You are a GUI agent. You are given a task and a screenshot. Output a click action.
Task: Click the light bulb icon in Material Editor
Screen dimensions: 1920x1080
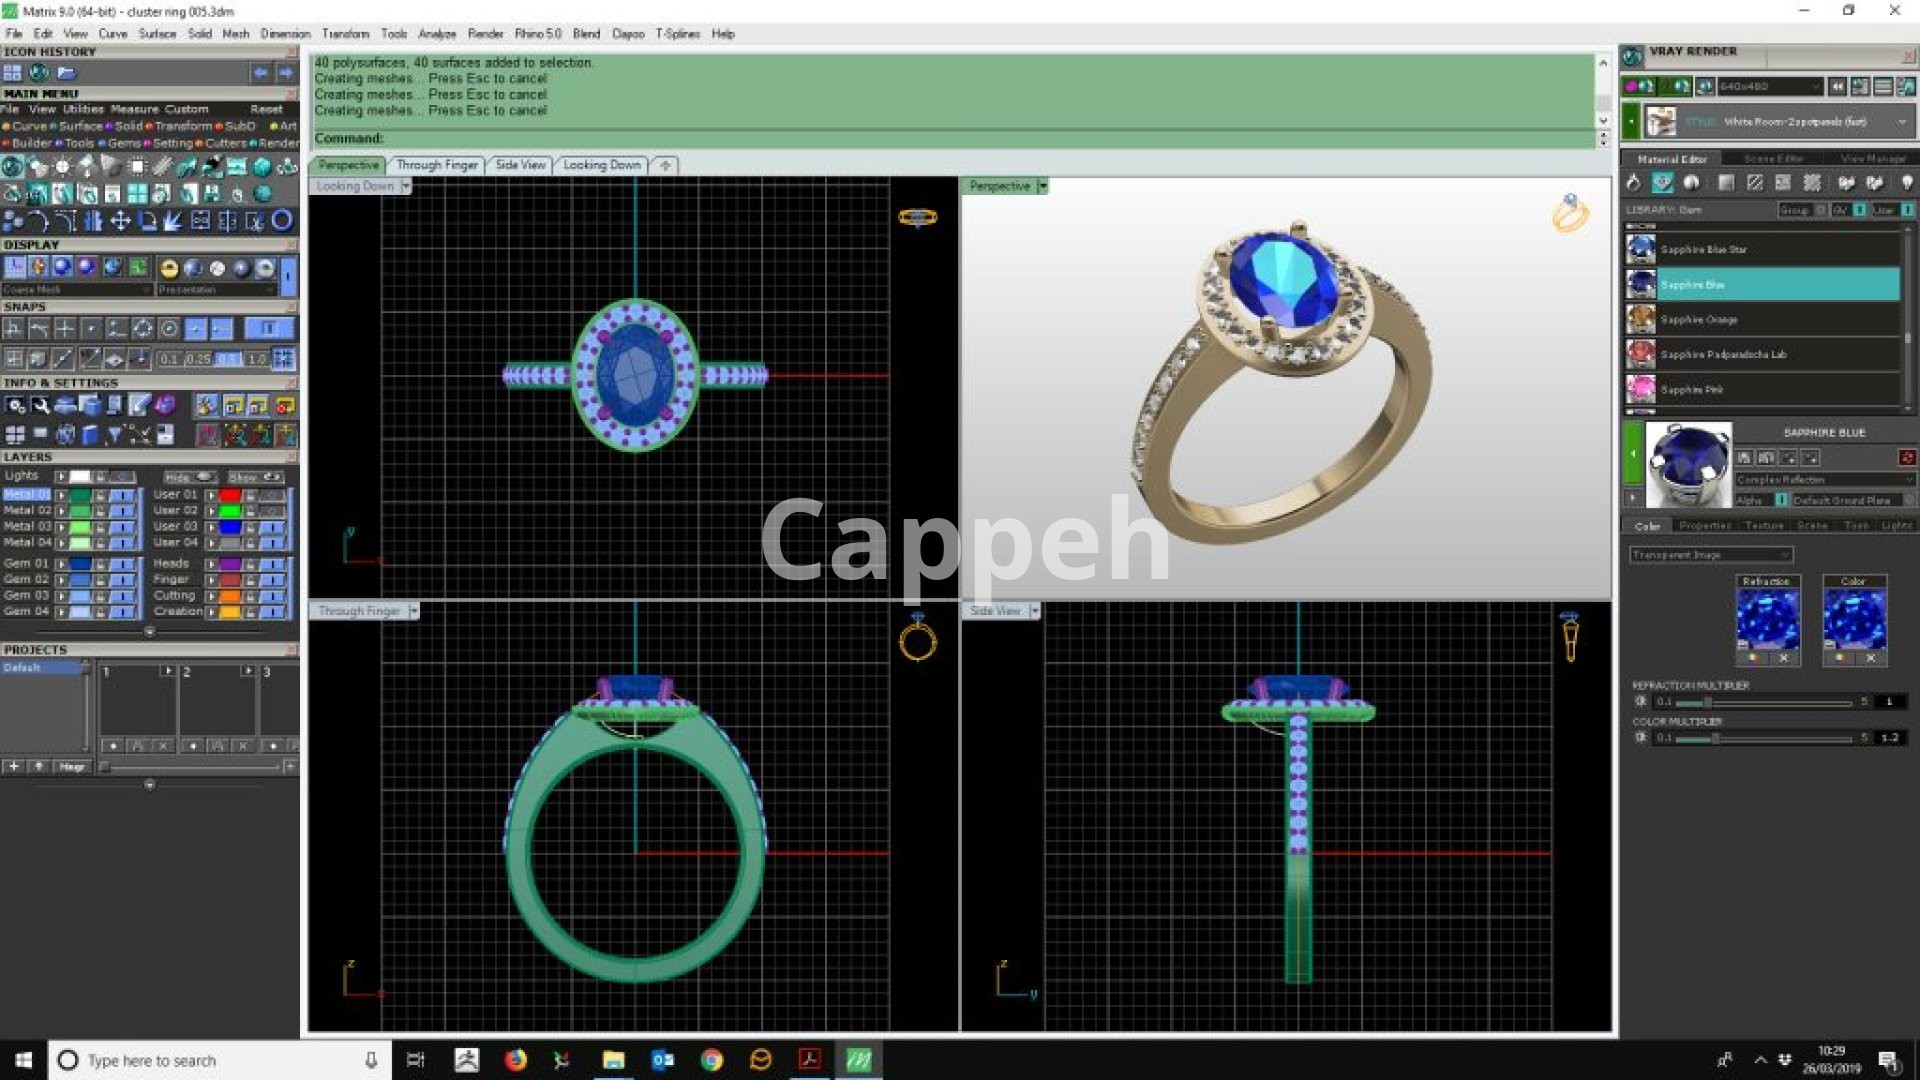[1907, 183]
